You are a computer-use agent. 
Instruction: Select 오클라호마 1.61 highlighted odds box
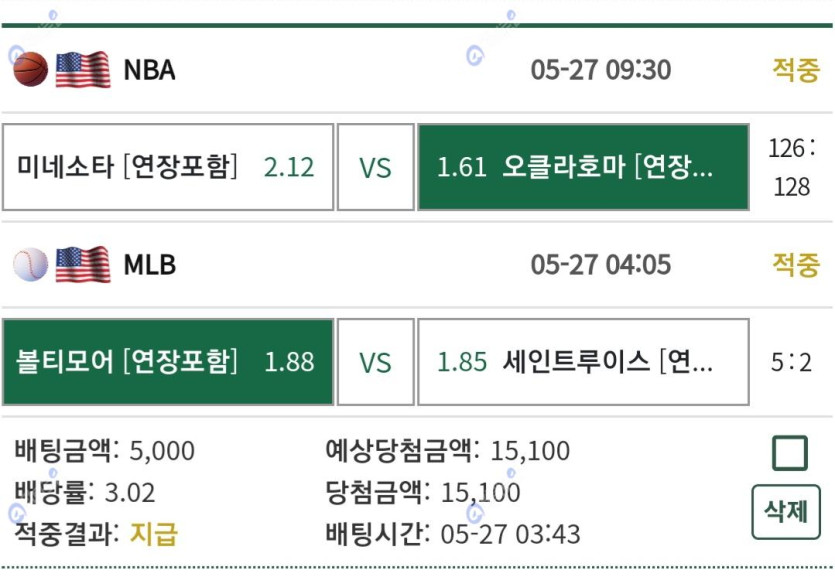[584, 167]
